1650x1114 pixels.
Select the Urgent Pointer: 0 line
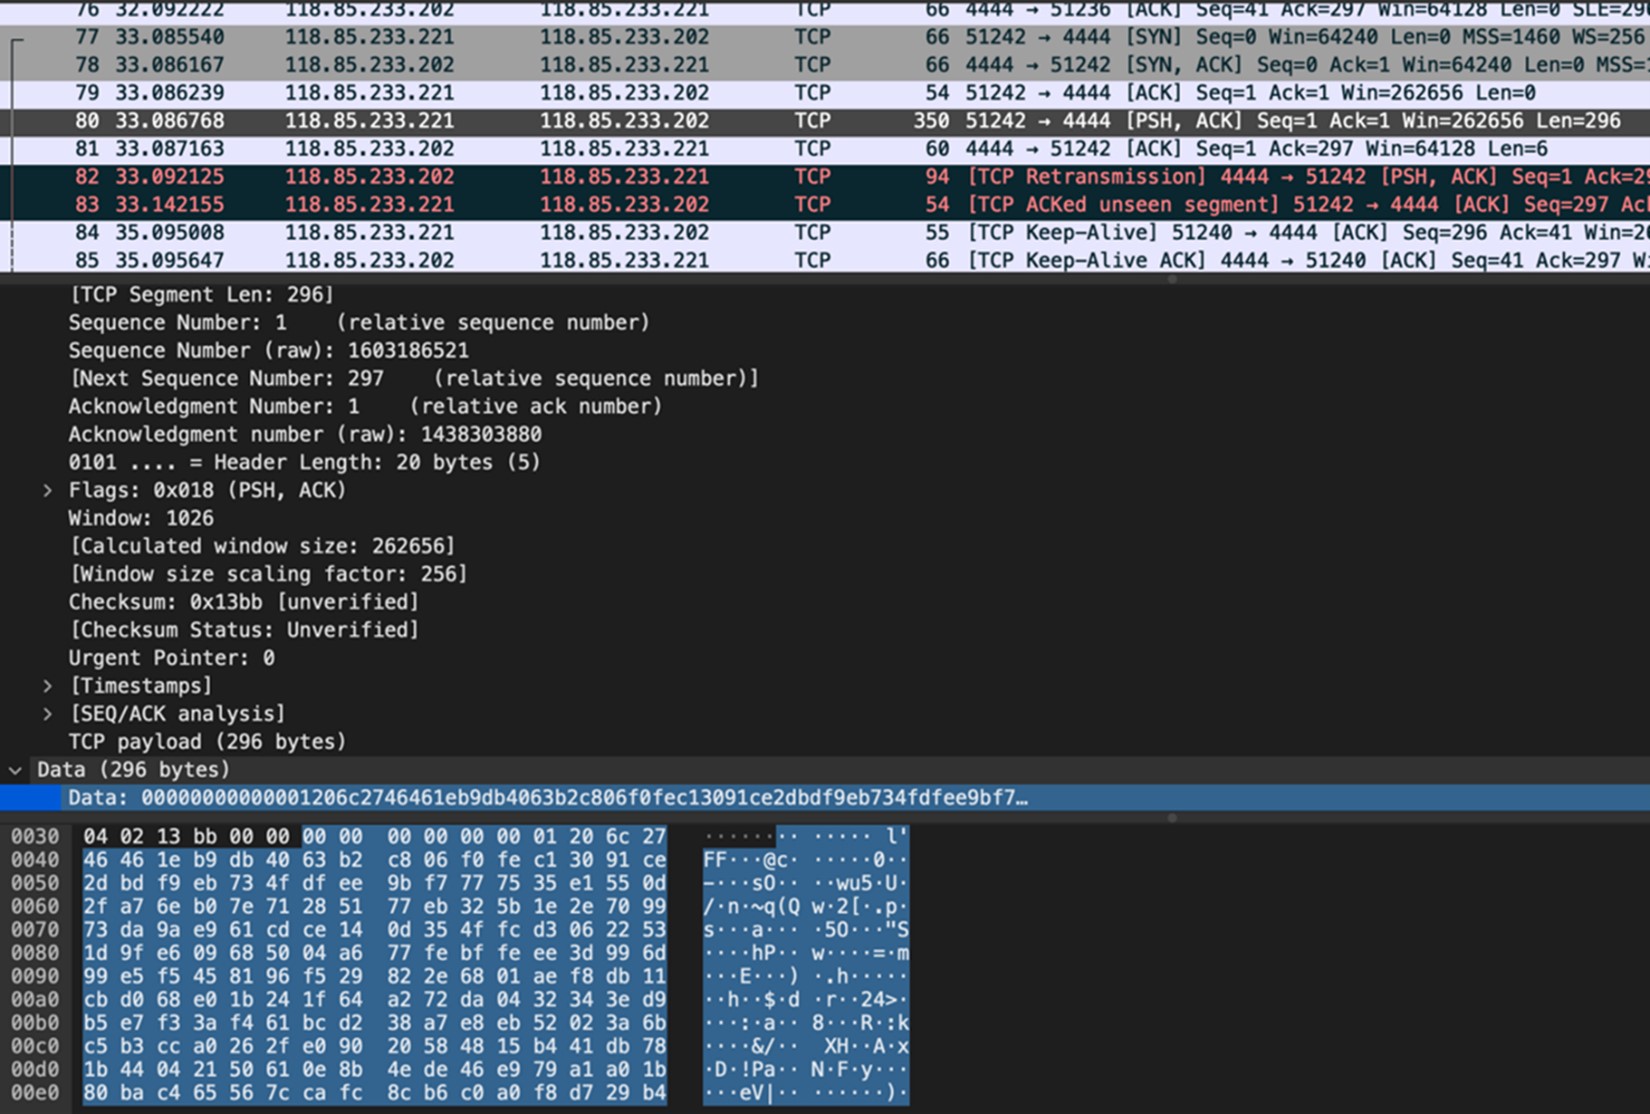click(x=171, y=658)
